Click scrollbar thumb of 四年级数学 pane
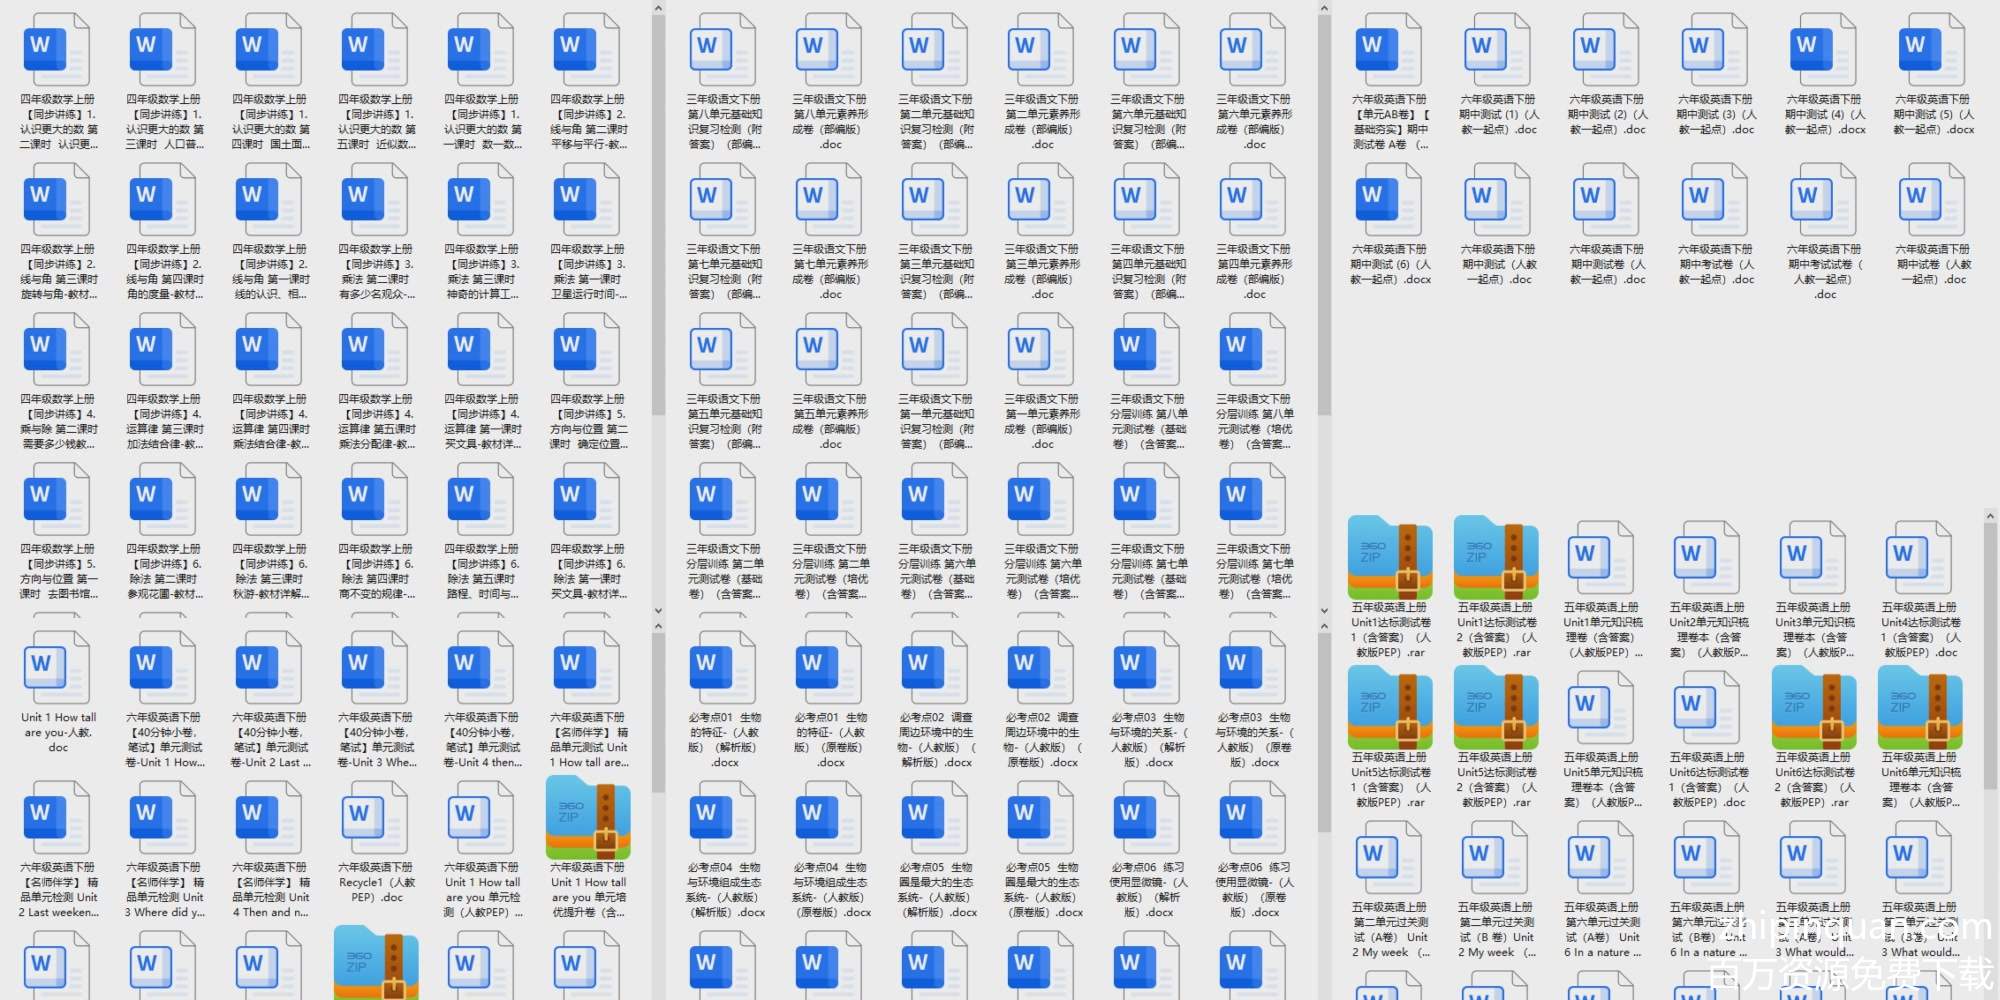This screenshot has width=2000, height=1000. [x=658, y=215]
